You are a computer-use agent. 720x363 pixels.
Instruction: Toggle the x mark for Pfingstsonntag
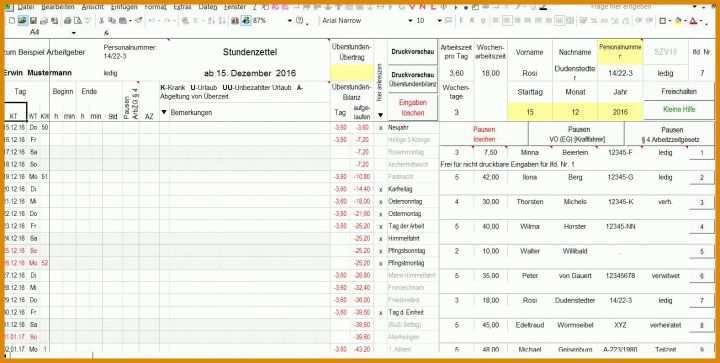click(x=381, y=251)
